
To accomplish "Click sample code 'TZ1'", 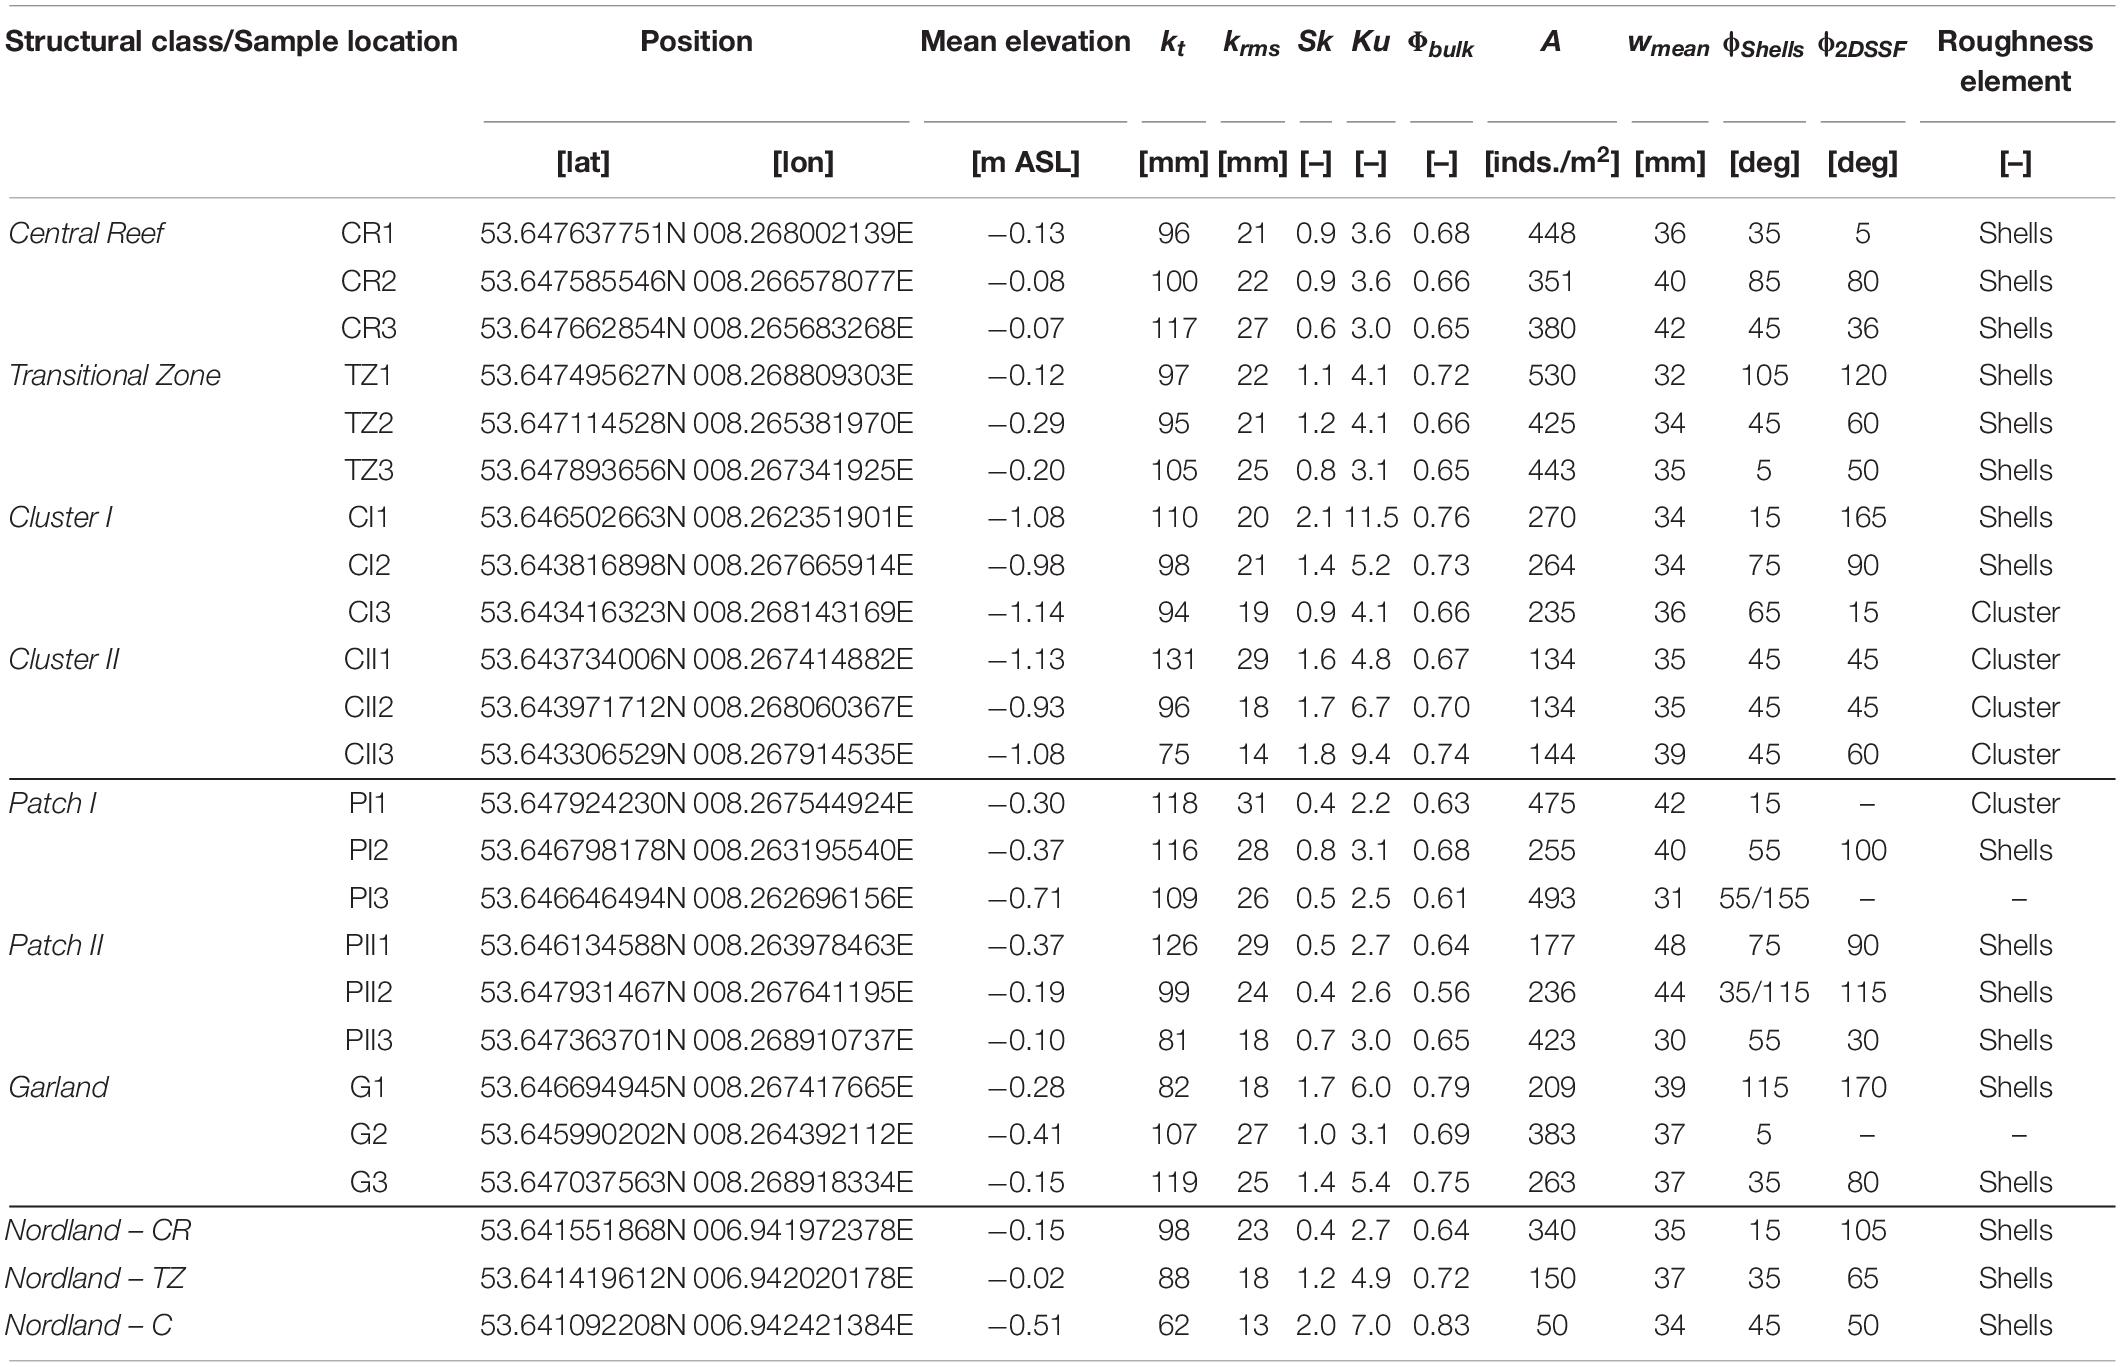I will tap(368, 376).
